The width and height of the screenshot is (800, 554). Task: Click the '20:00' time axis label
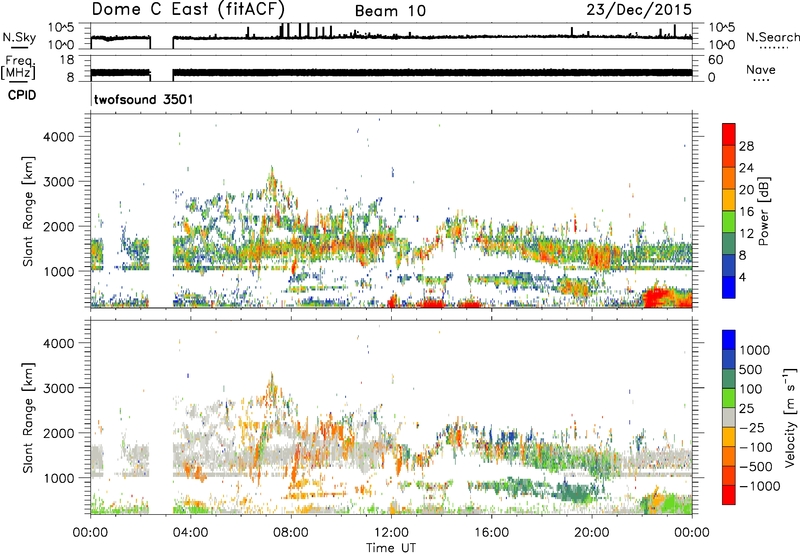tap(591, 532)
